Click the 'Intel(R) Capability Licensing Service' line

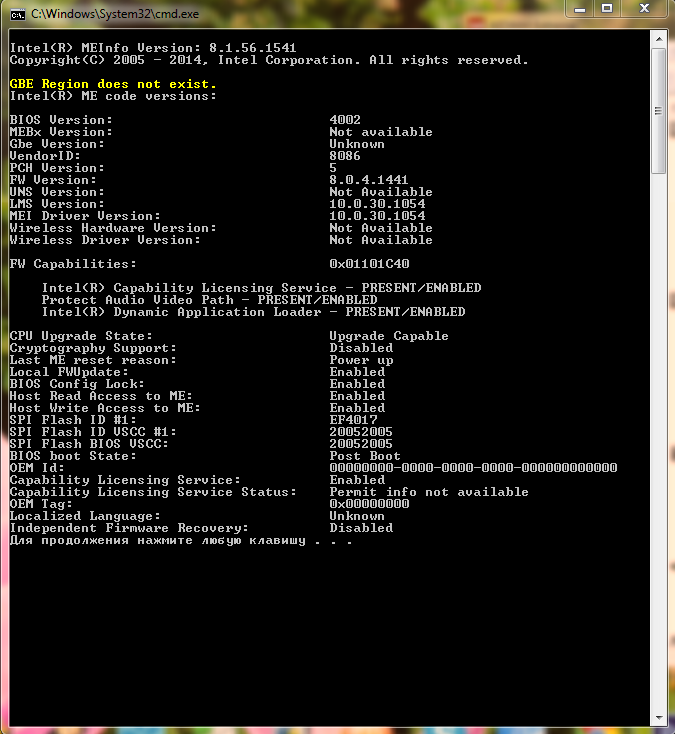(x=261, y=288)
